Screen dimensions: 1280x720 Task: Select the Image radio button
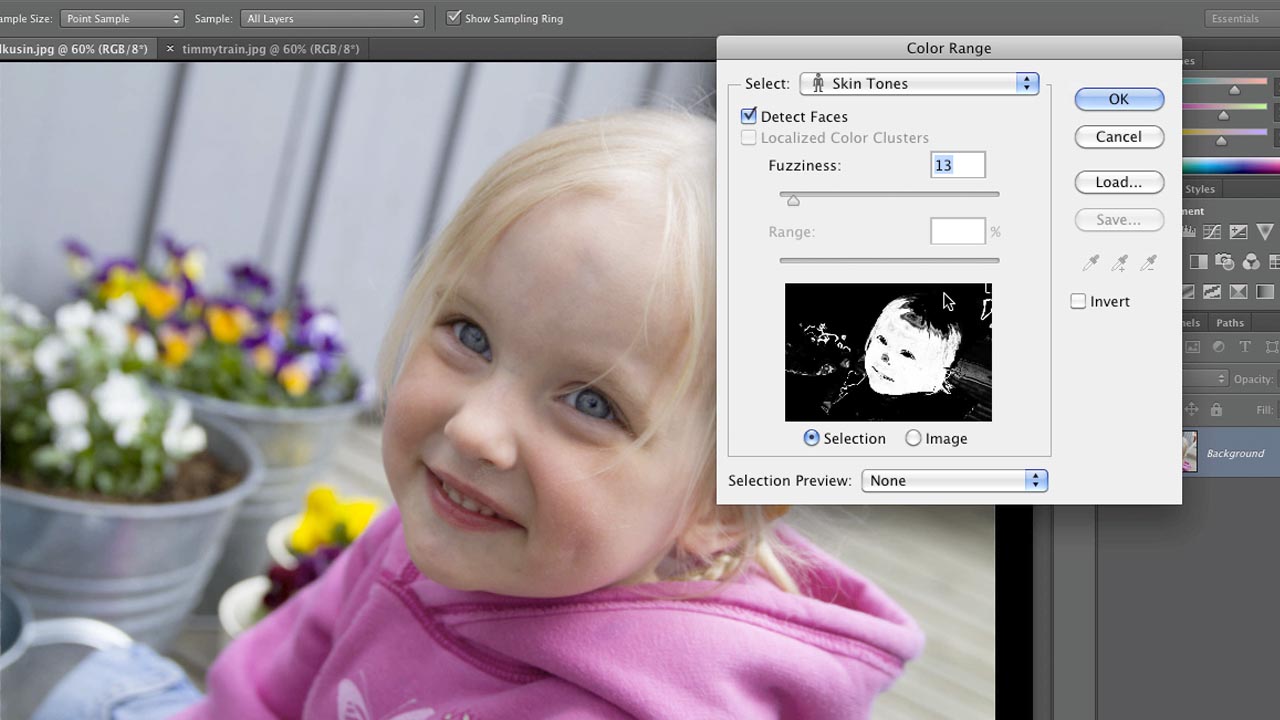click(913, 438)
